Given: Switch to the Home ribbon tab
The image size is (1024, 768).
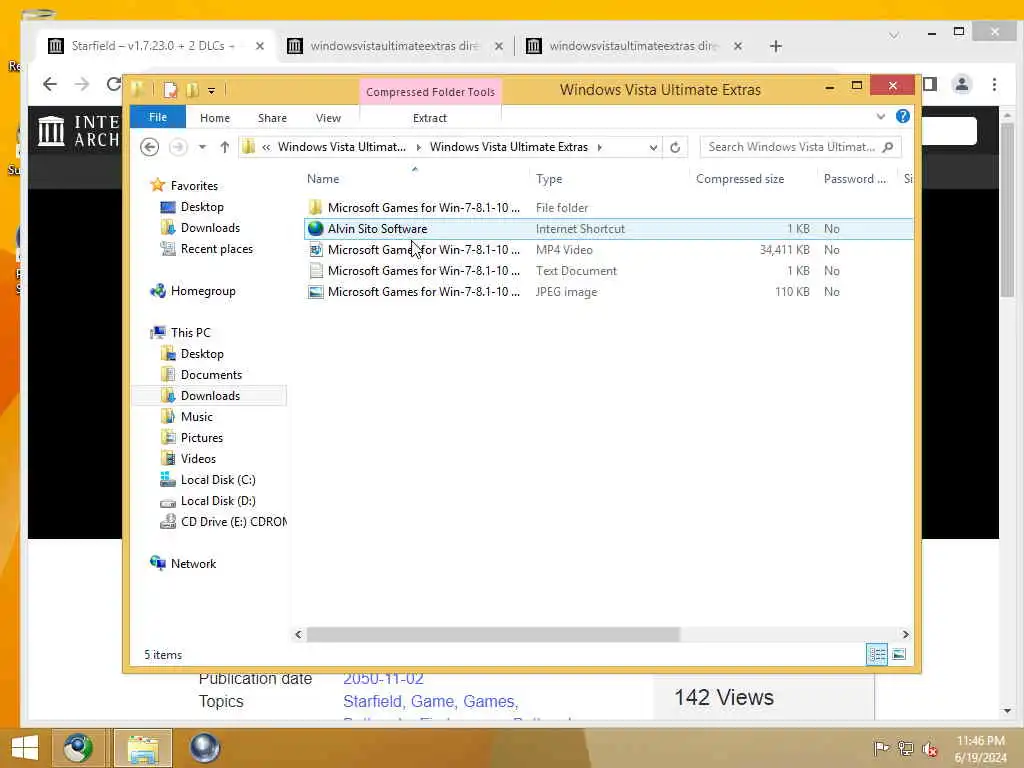Looking at the screenshot, I should (x=215, y=118).
